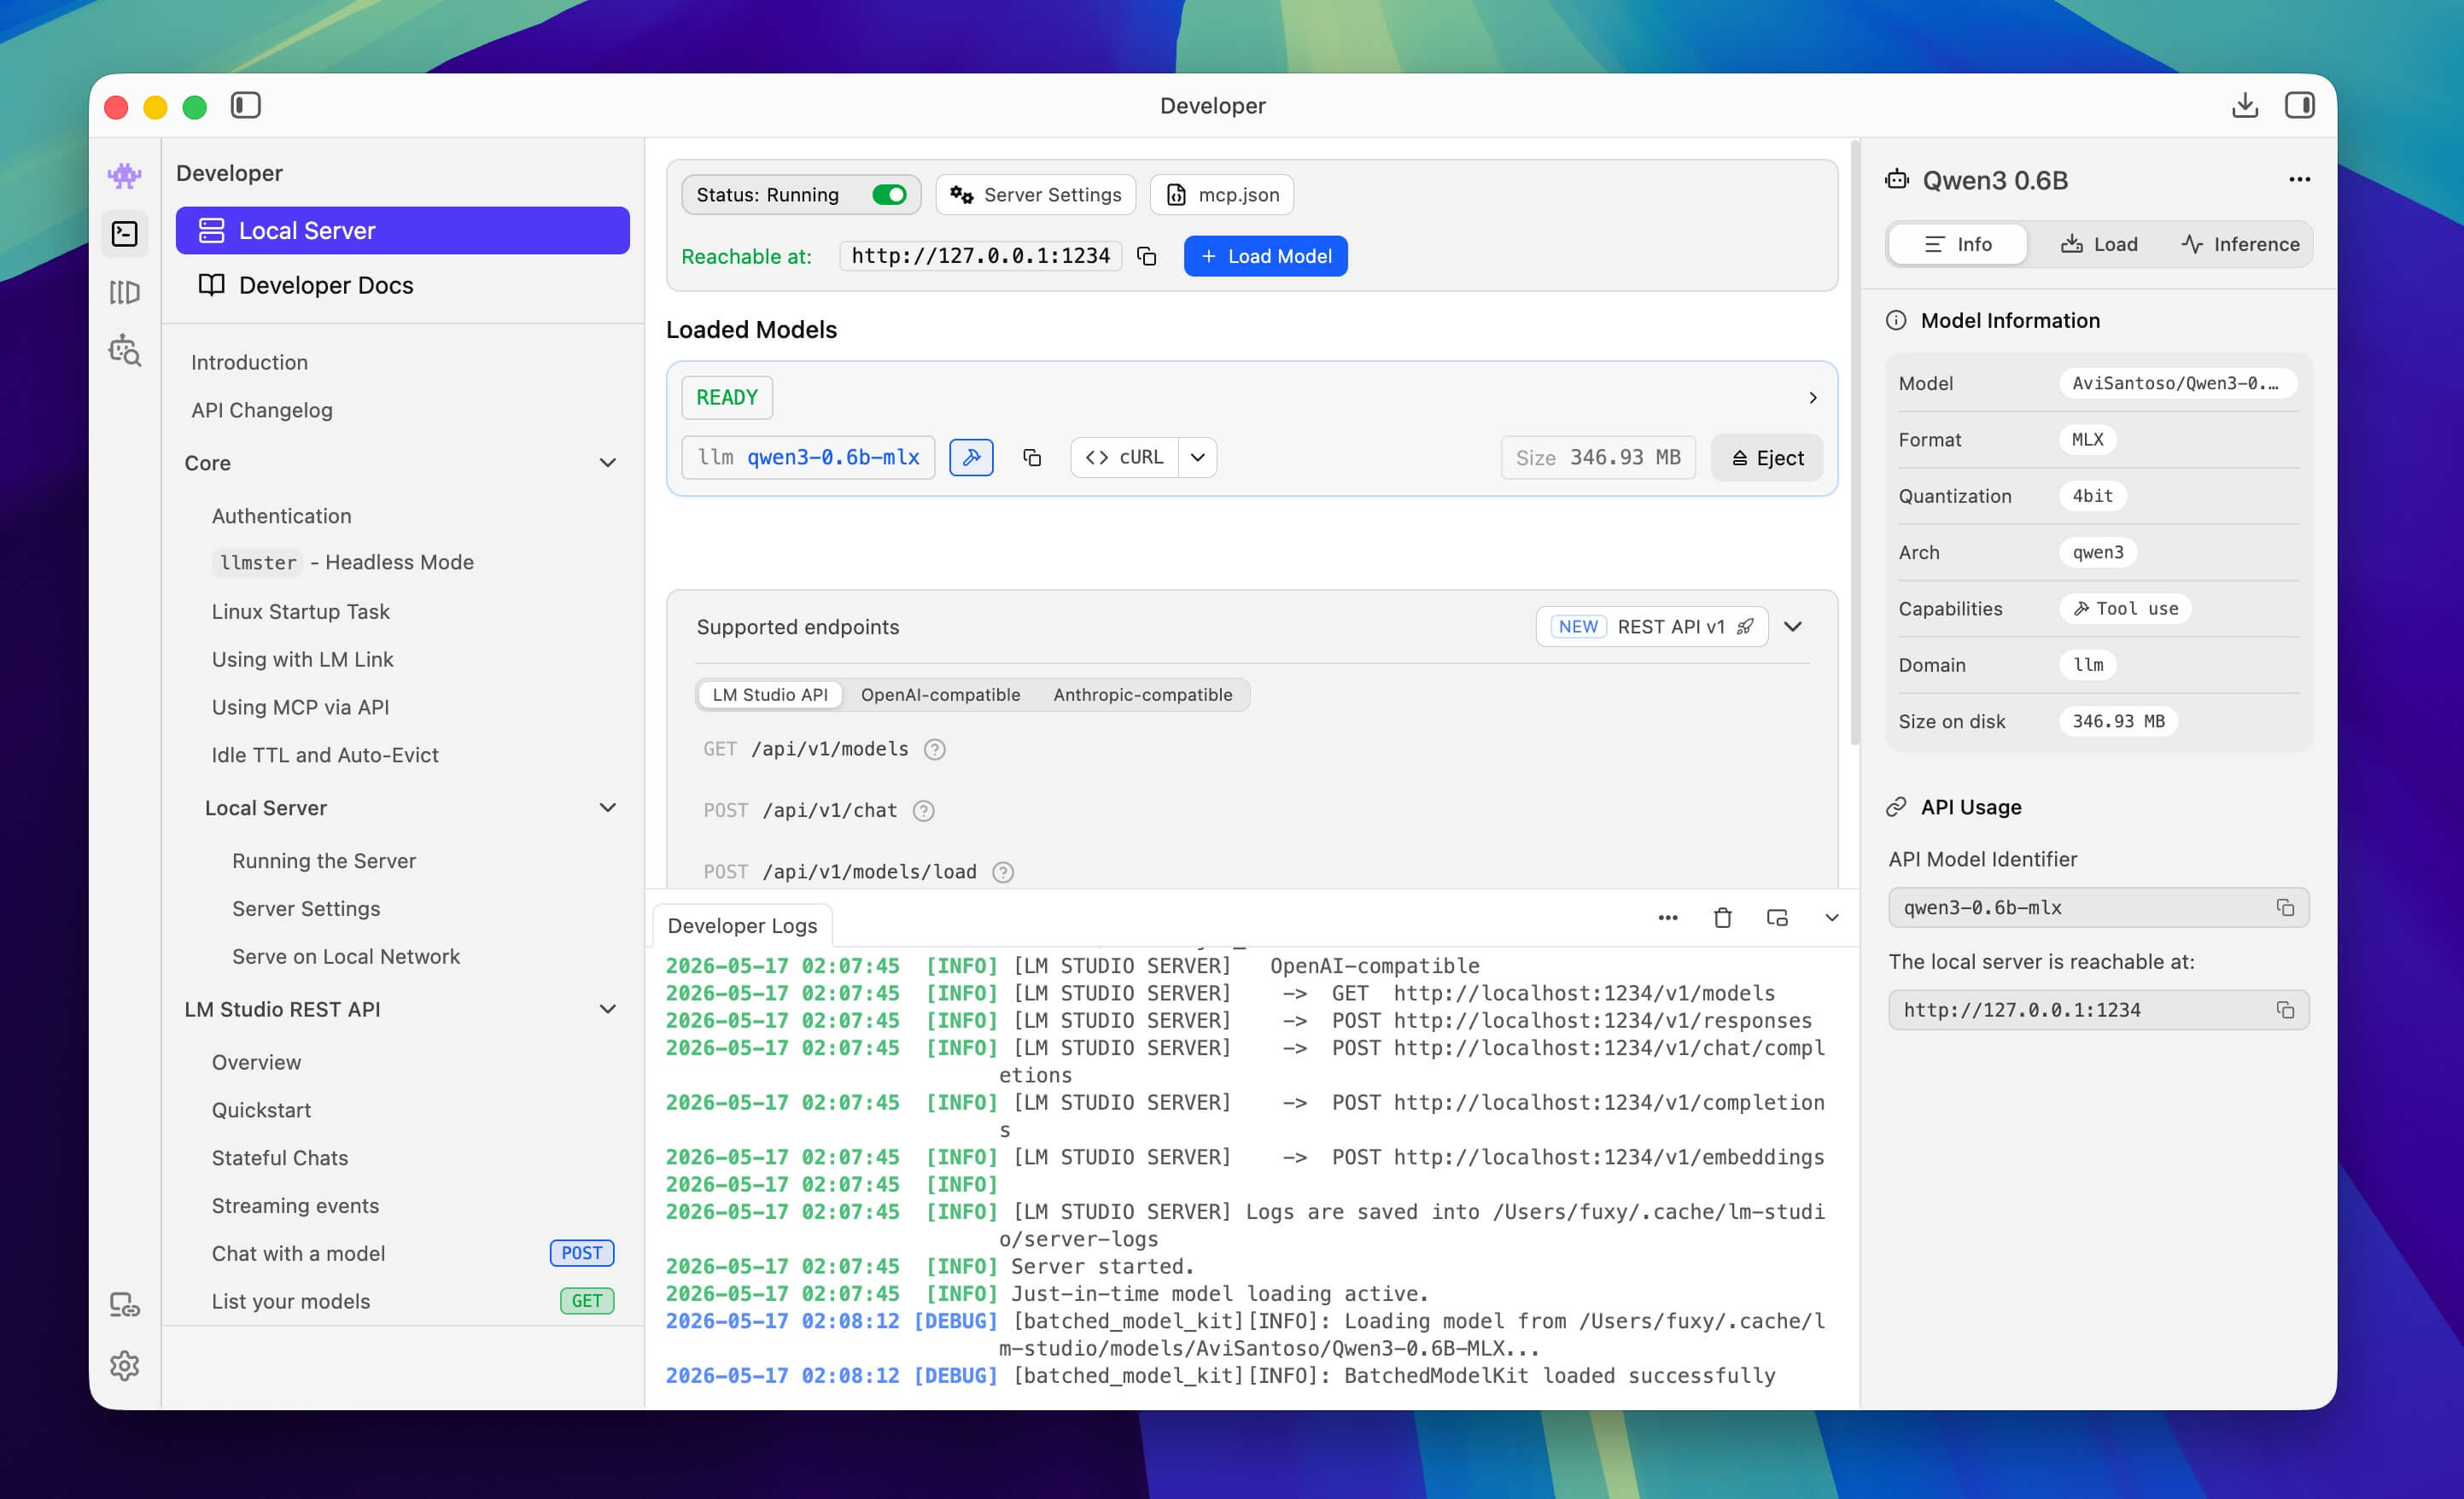Open the mcp.json button
Screen dimensions: 2464x1499
pyautogui.click(x=1222, y=194)
